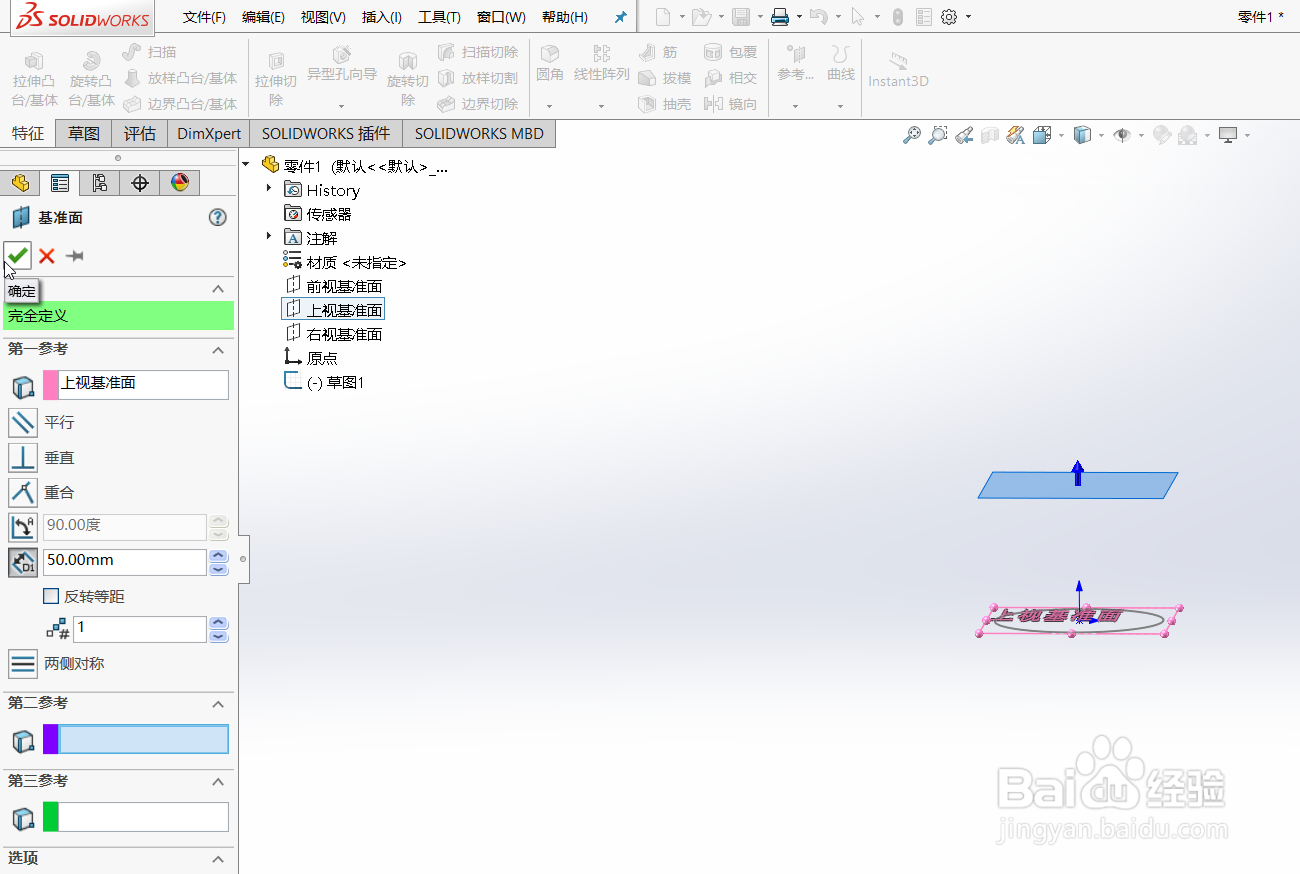Collapse the 选项 section
The height and width of the screenshot is (874, 1300).
coord(218,859)
